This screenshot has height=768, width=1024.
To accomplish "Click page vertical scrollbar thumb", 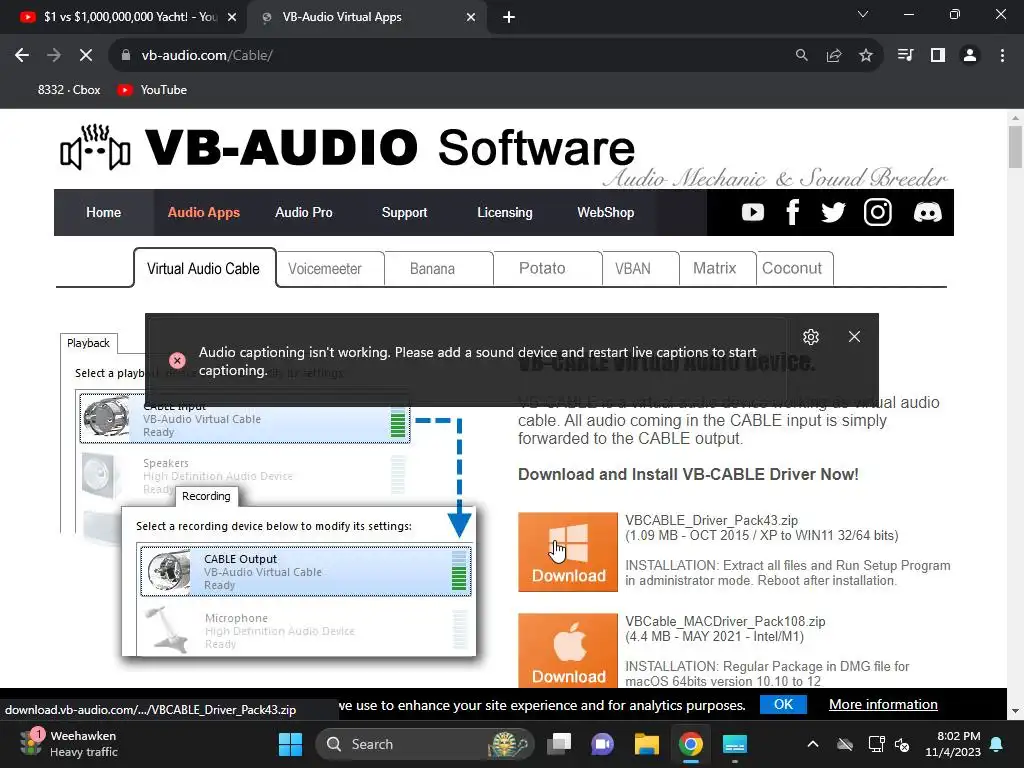I will pos(1015,147).
